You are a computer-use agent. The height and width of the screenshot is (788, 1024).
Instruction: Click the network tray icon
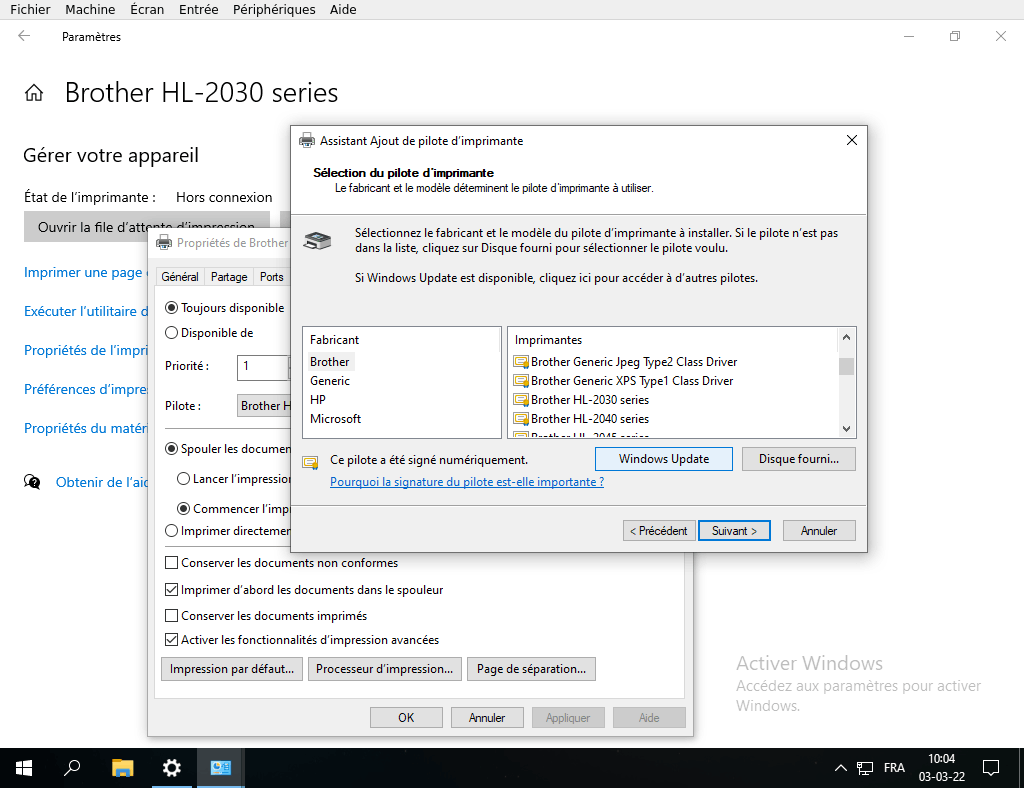pyautogui.click(x=865, y=768)
